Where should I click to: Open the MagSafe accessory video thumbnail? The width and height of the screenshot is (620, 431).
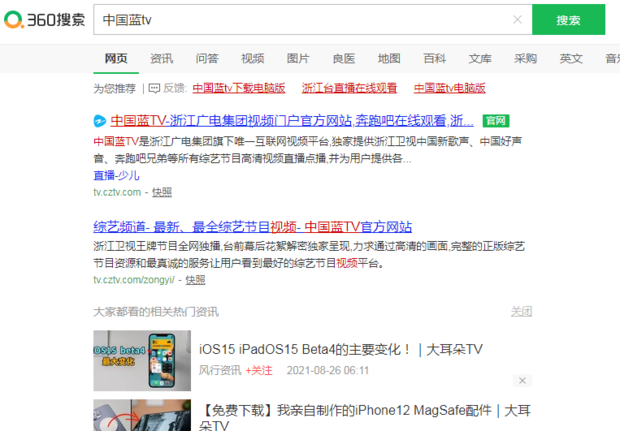[142, 415]
